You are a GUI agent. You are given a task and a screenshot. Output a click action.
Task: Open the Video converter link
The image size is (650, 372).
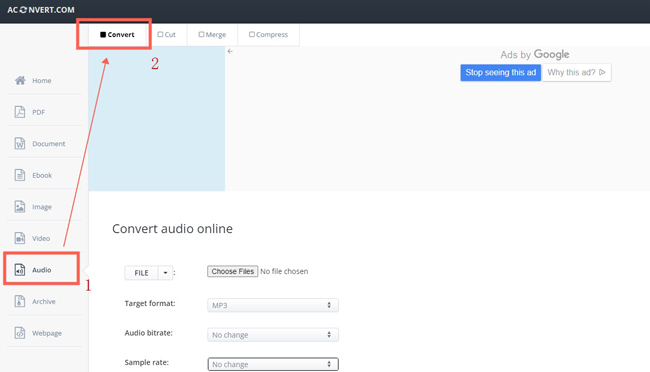point(41,238)
